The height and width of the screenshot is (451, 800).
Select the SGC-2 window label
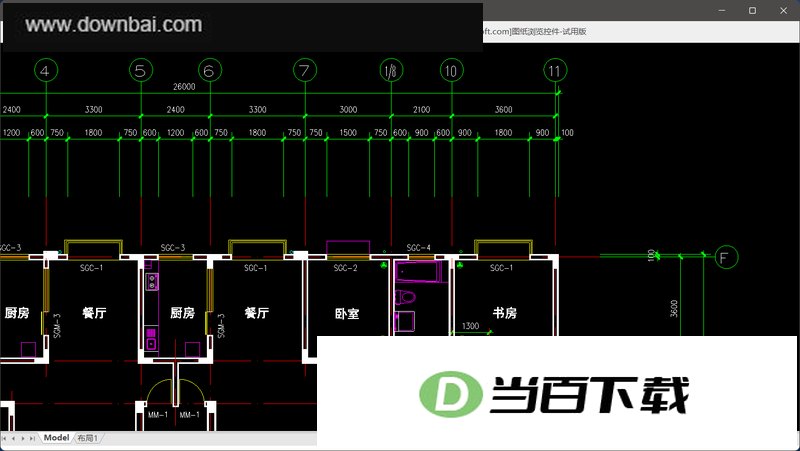[345, 268]
